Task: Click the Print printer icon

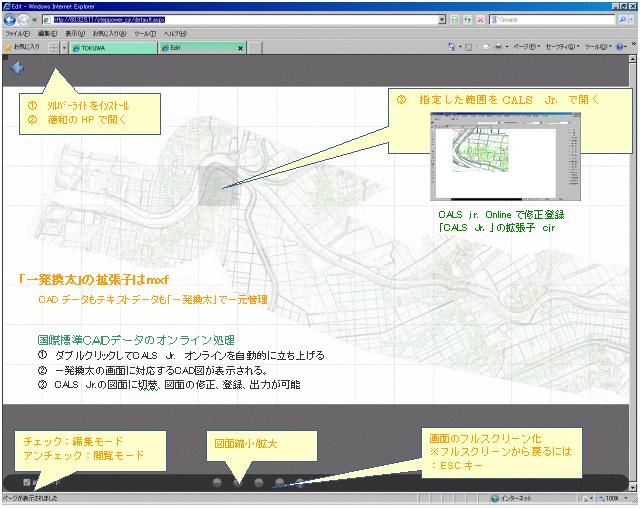Action: point(498,47)
